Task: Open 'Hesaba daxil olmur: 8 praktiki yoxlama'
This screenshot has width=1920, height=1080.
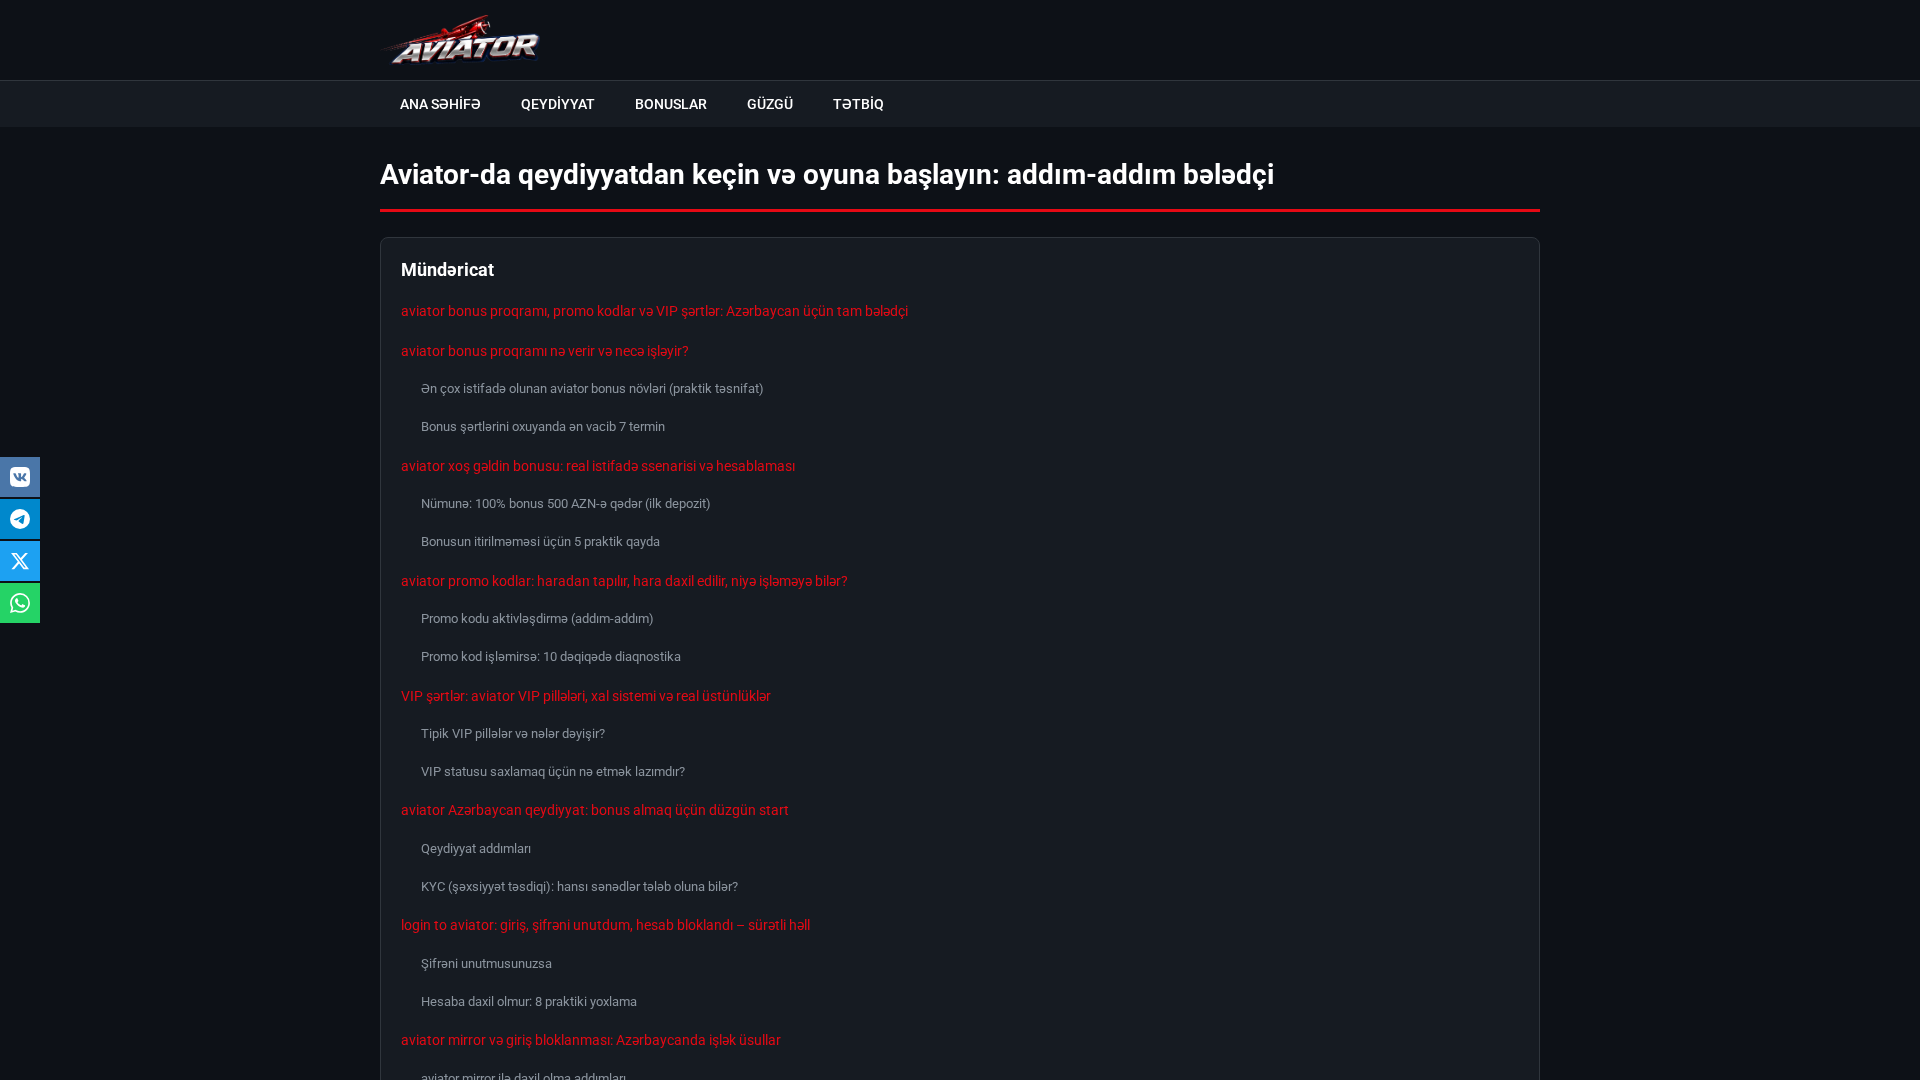Action: pyautogui.click(x=529, y=1002)
